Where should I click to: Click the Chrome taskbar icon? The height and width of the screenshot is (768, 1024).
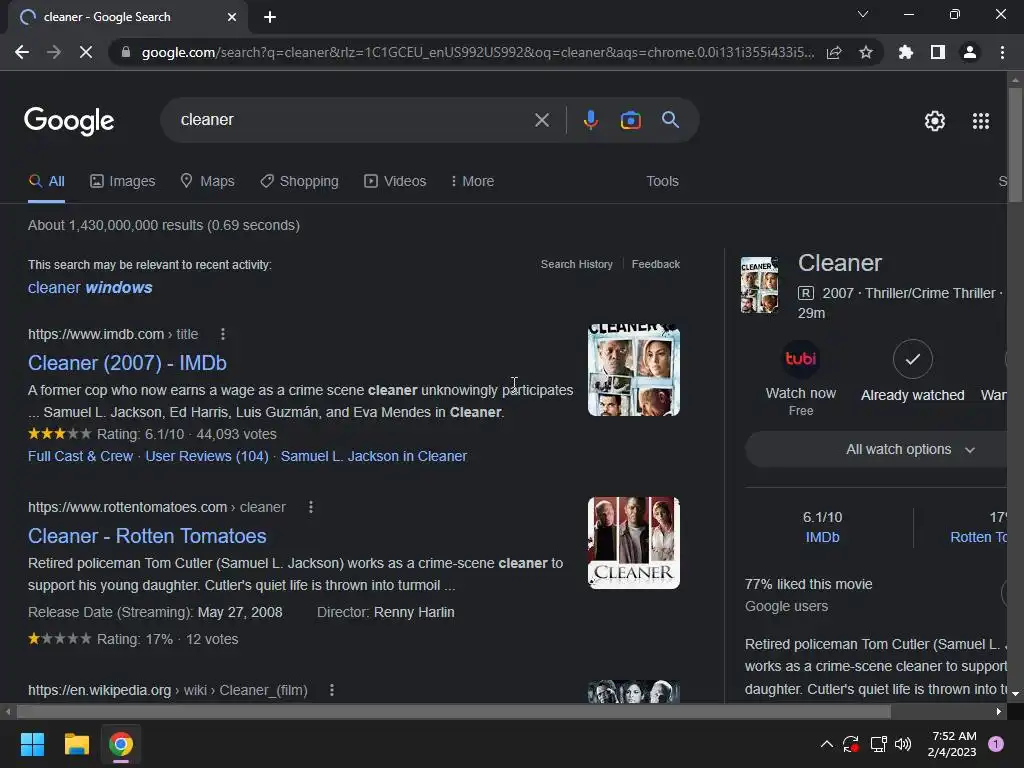[121, 744]
